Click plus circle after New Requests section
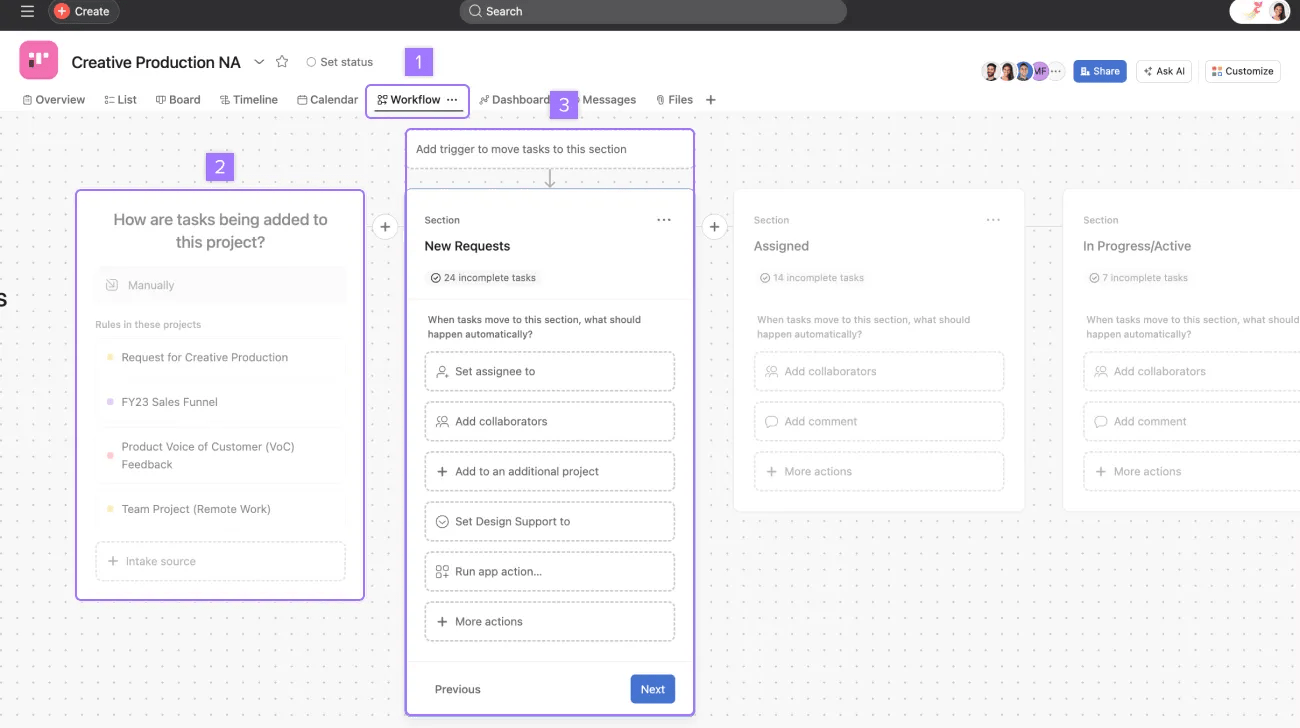Image resolution: width=1300 pixels, height=728 pixels. tap(714, 227)
